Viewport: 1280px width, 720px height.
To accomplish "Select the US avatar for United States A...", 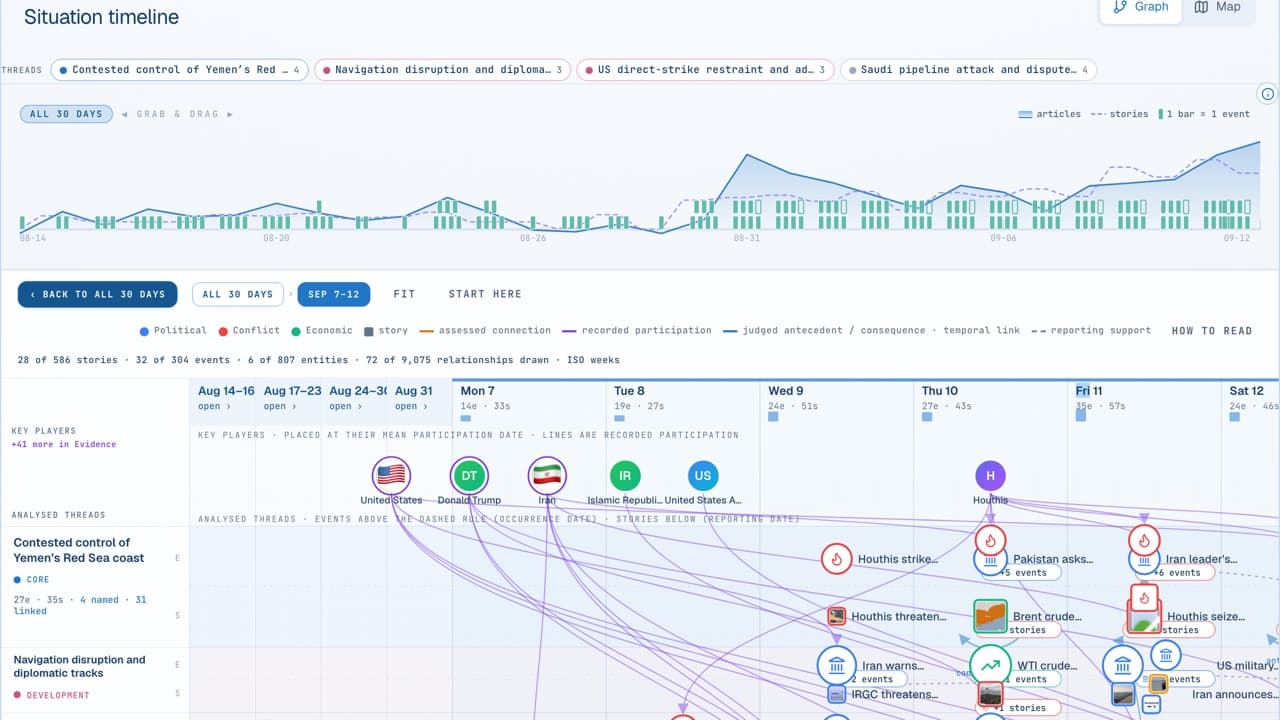I will click(x=703, y=475).
